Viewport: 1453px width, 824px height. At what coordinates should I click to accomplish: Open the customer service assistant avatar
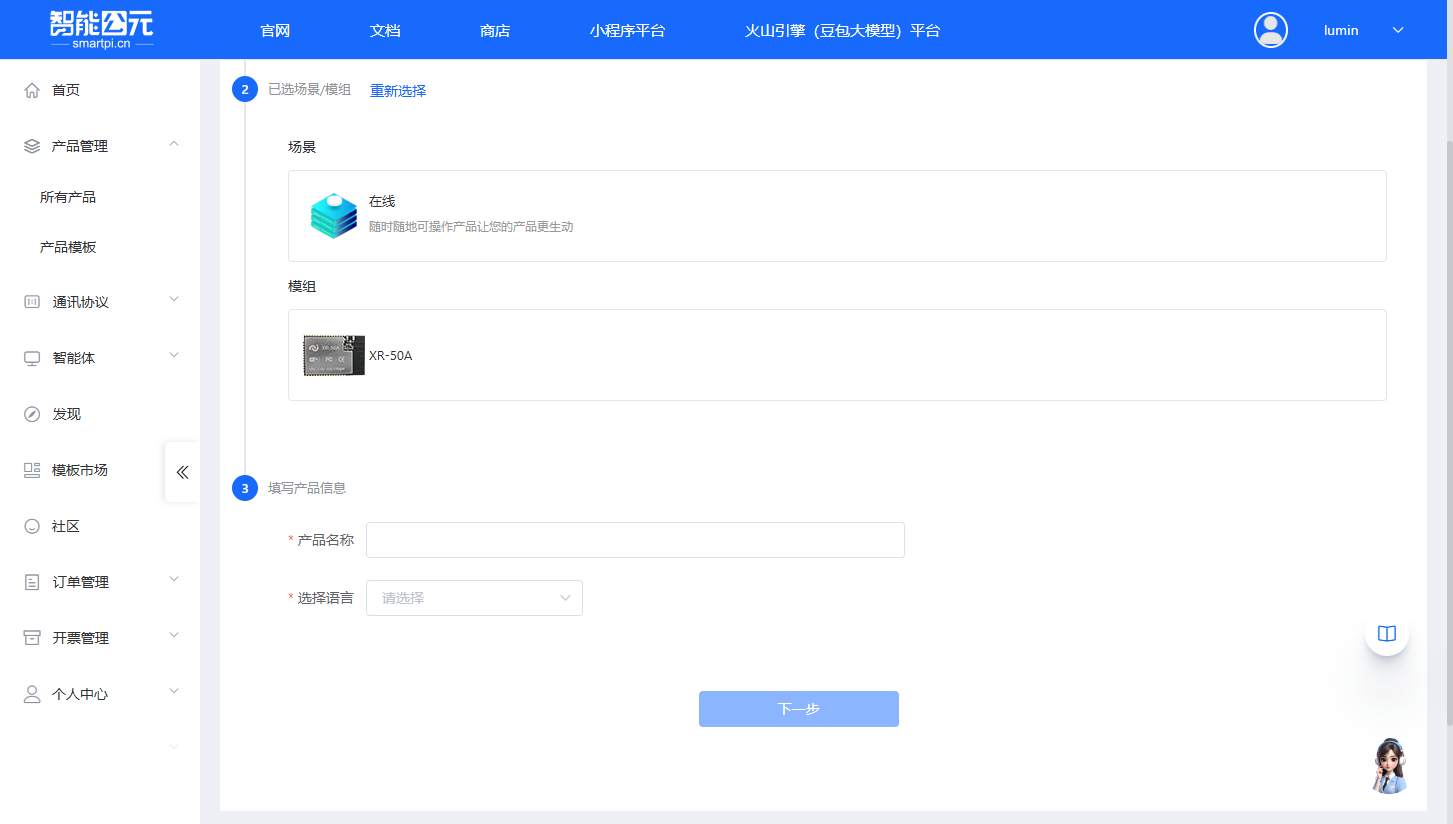click(1389, 766)
